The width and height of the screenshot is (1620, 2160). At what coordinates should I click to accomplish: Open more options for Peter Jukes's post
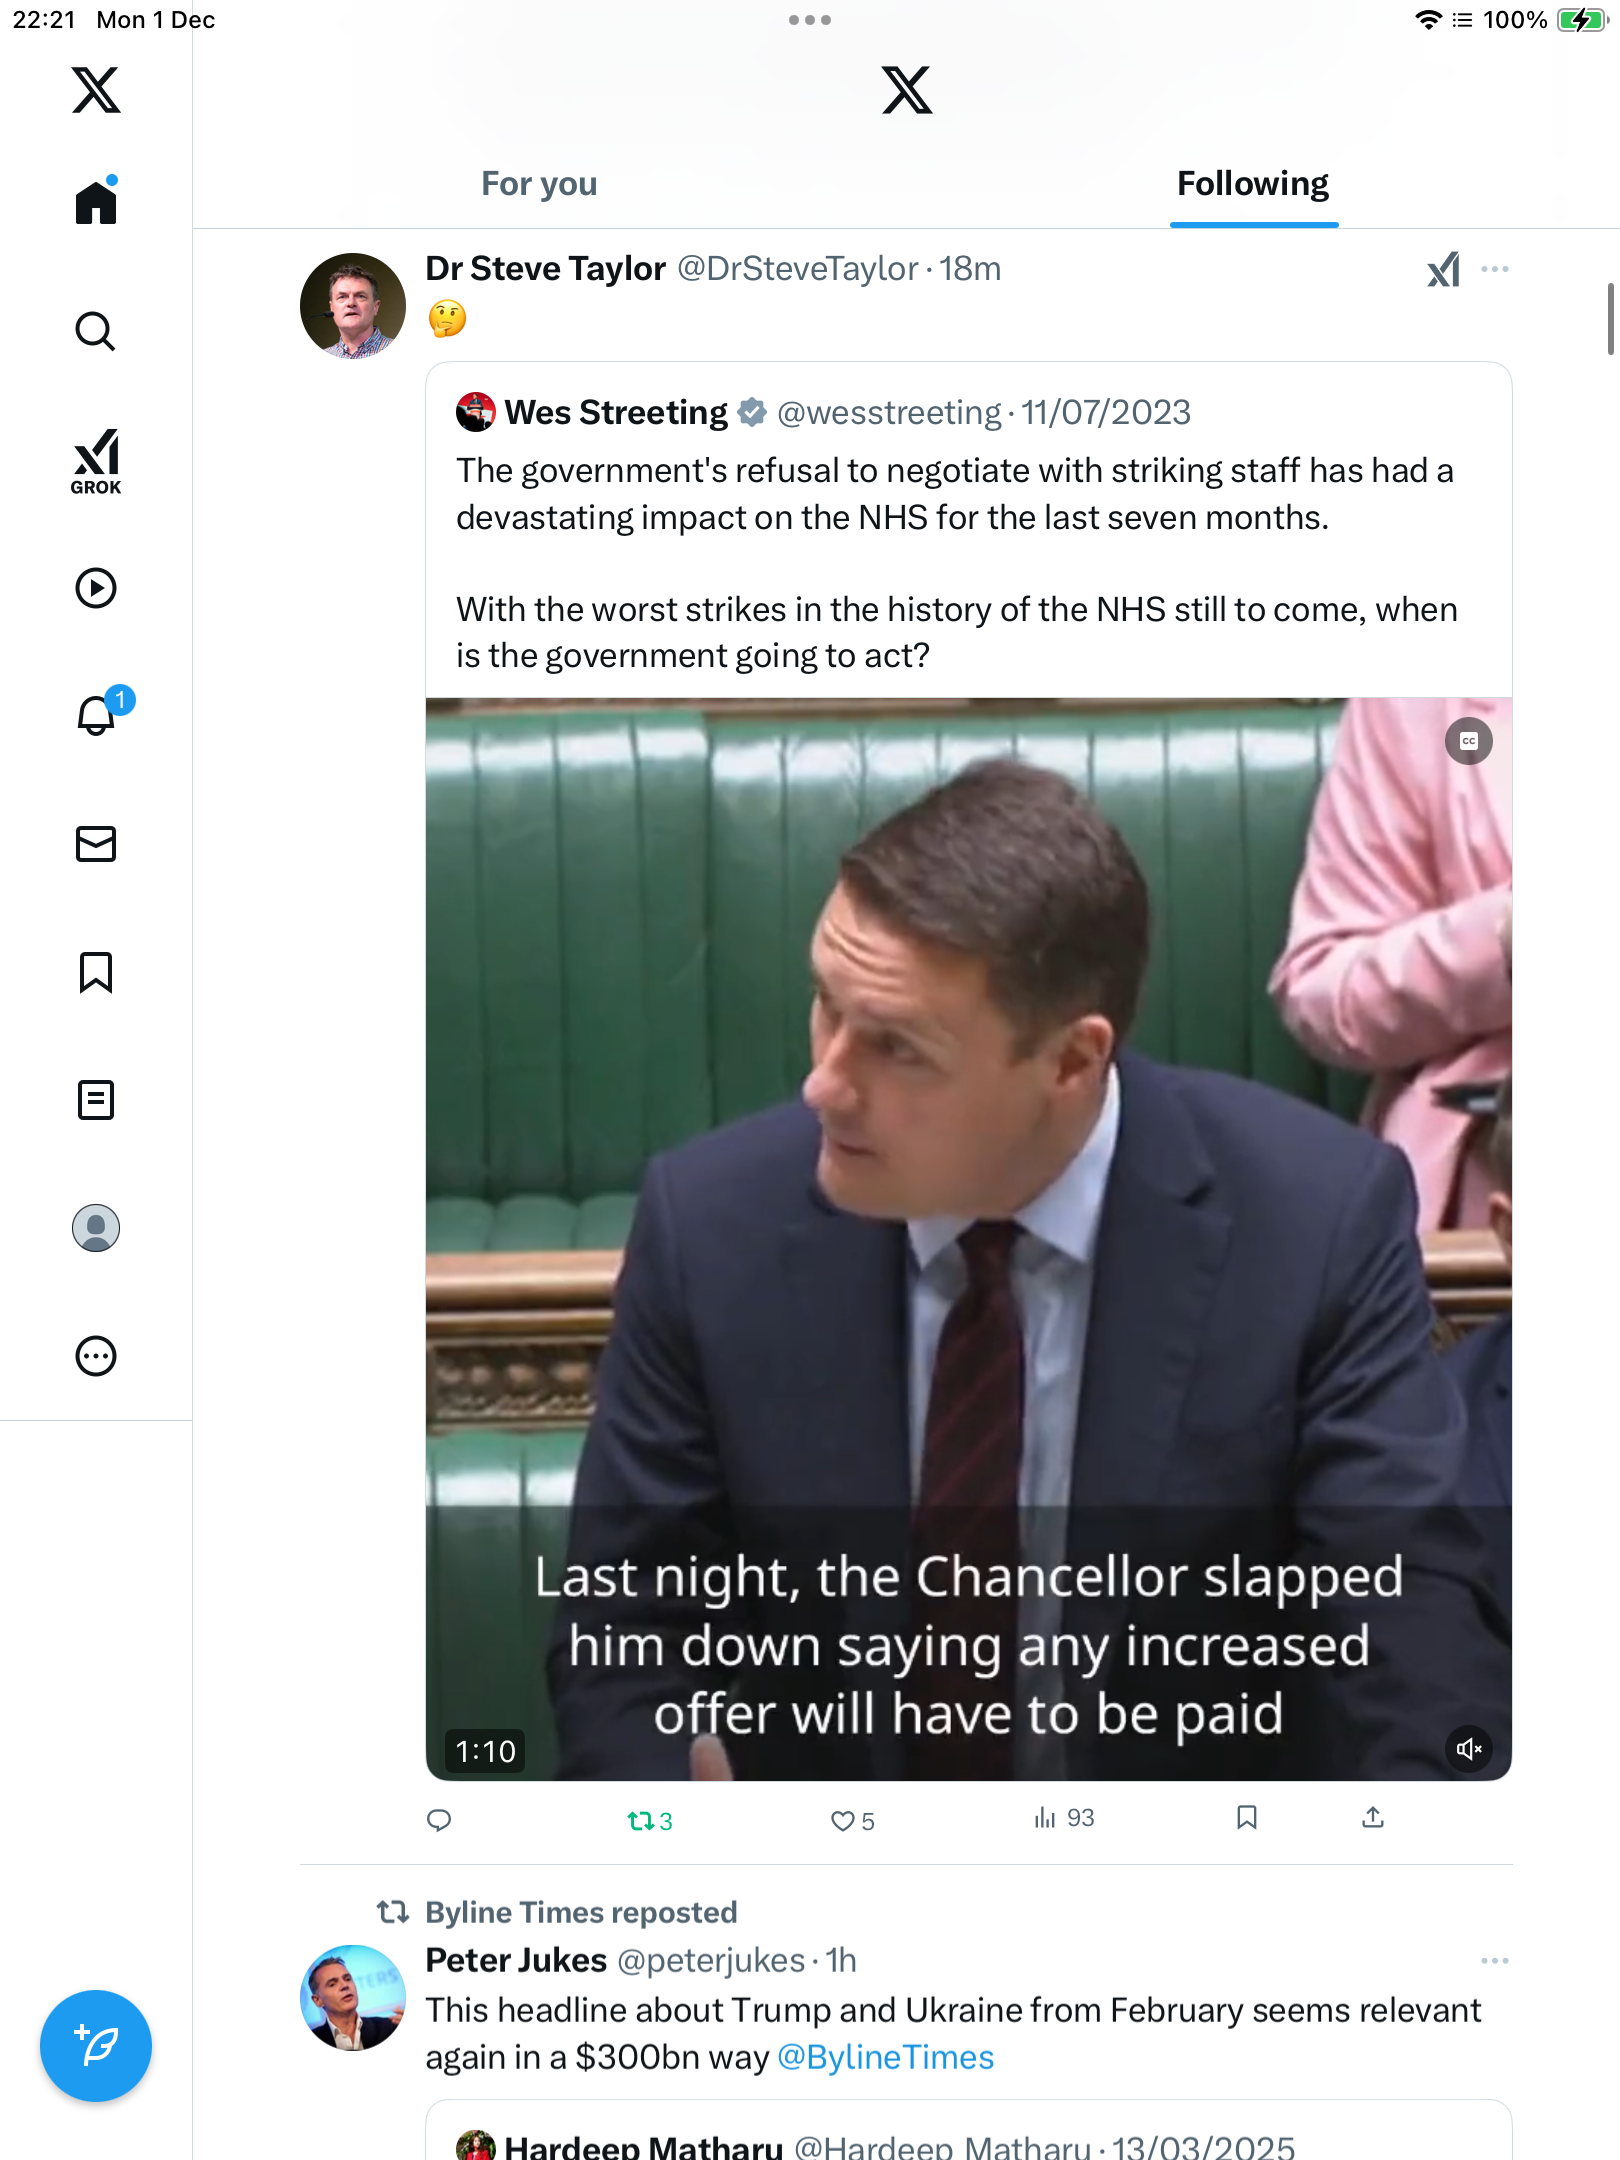1495,1961
